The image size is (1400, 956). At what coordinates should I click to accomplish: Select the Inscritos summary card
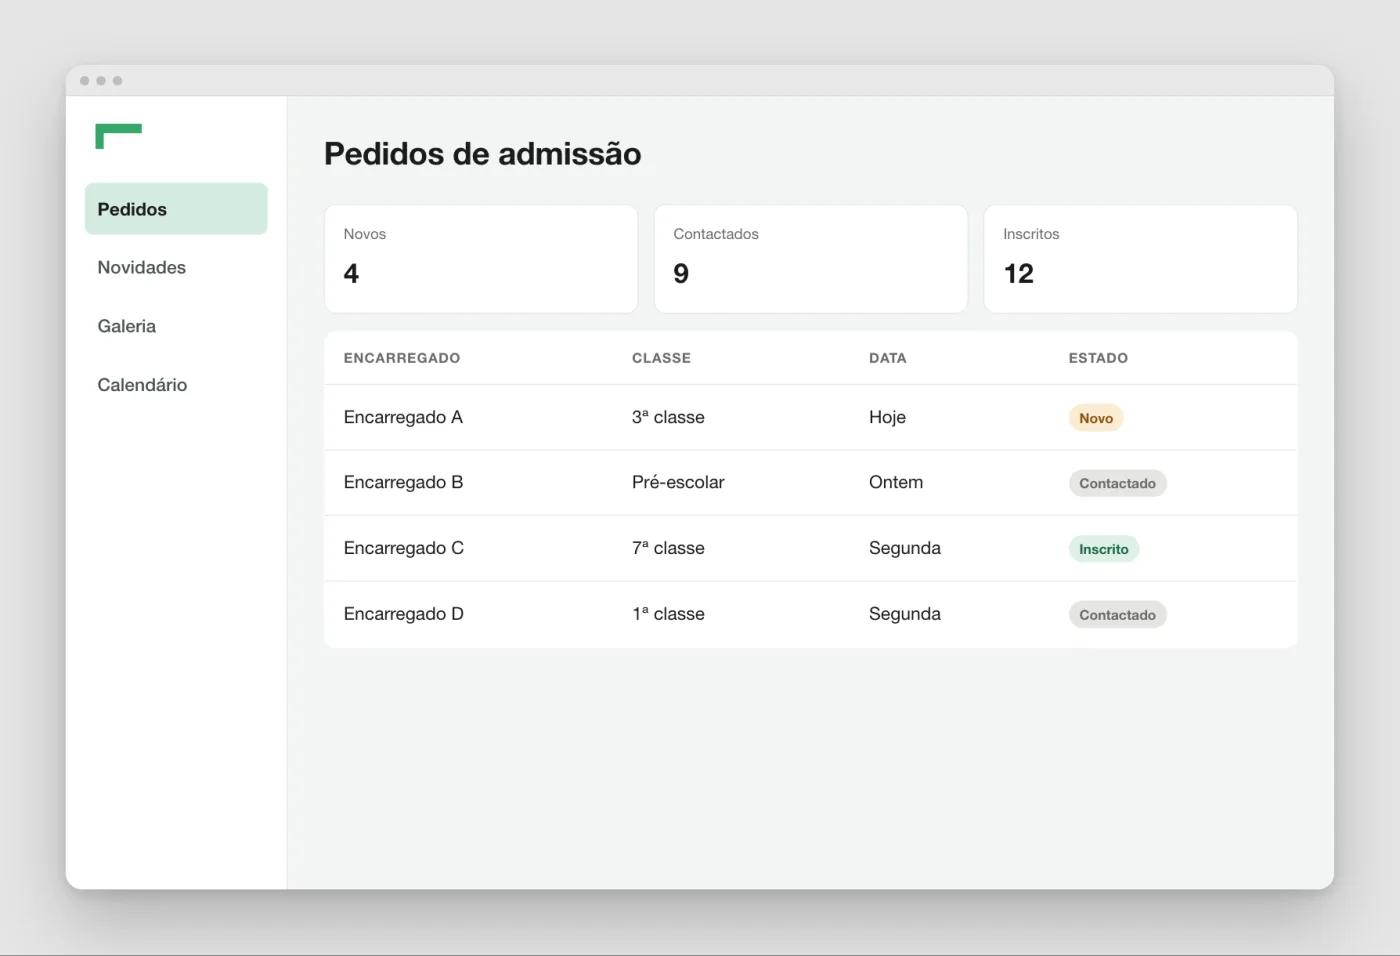[x=1141, y=259]
